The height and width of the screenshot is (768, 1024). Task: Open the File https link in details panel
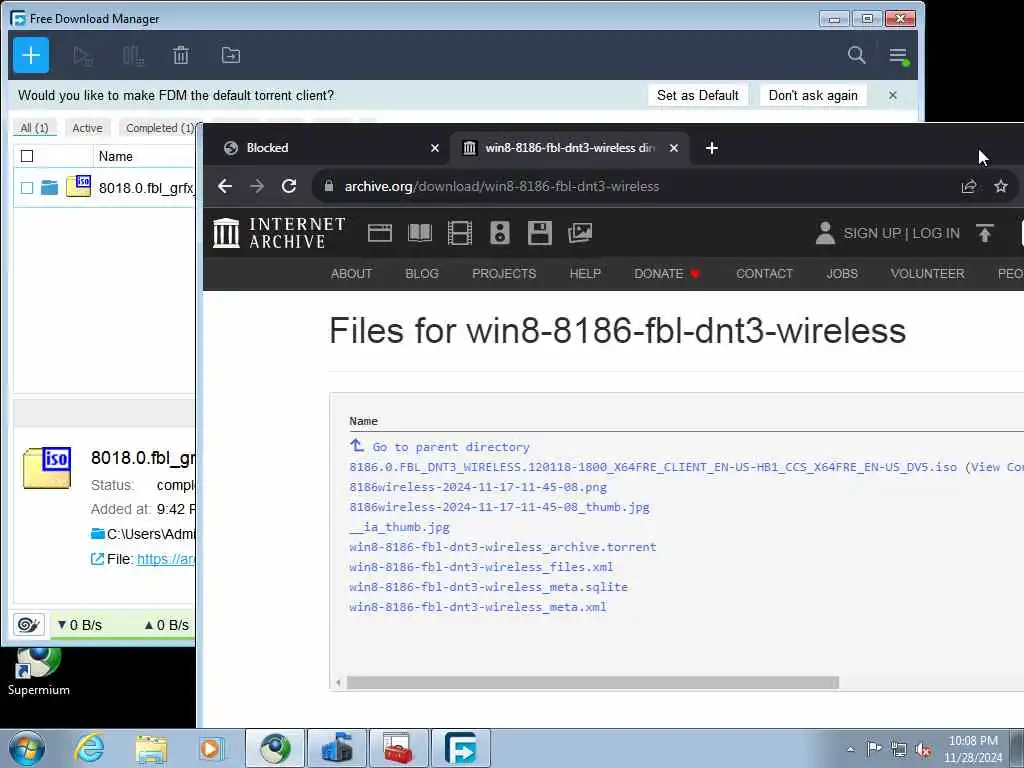click(166, 559)
